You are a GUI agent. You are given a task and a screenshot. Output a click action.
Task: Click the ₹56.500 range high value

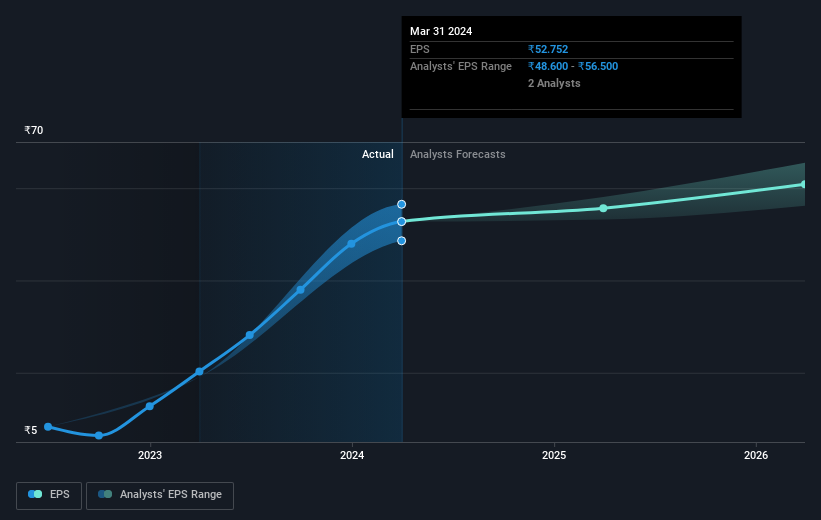pyautogui.click(x=598, y=67)
